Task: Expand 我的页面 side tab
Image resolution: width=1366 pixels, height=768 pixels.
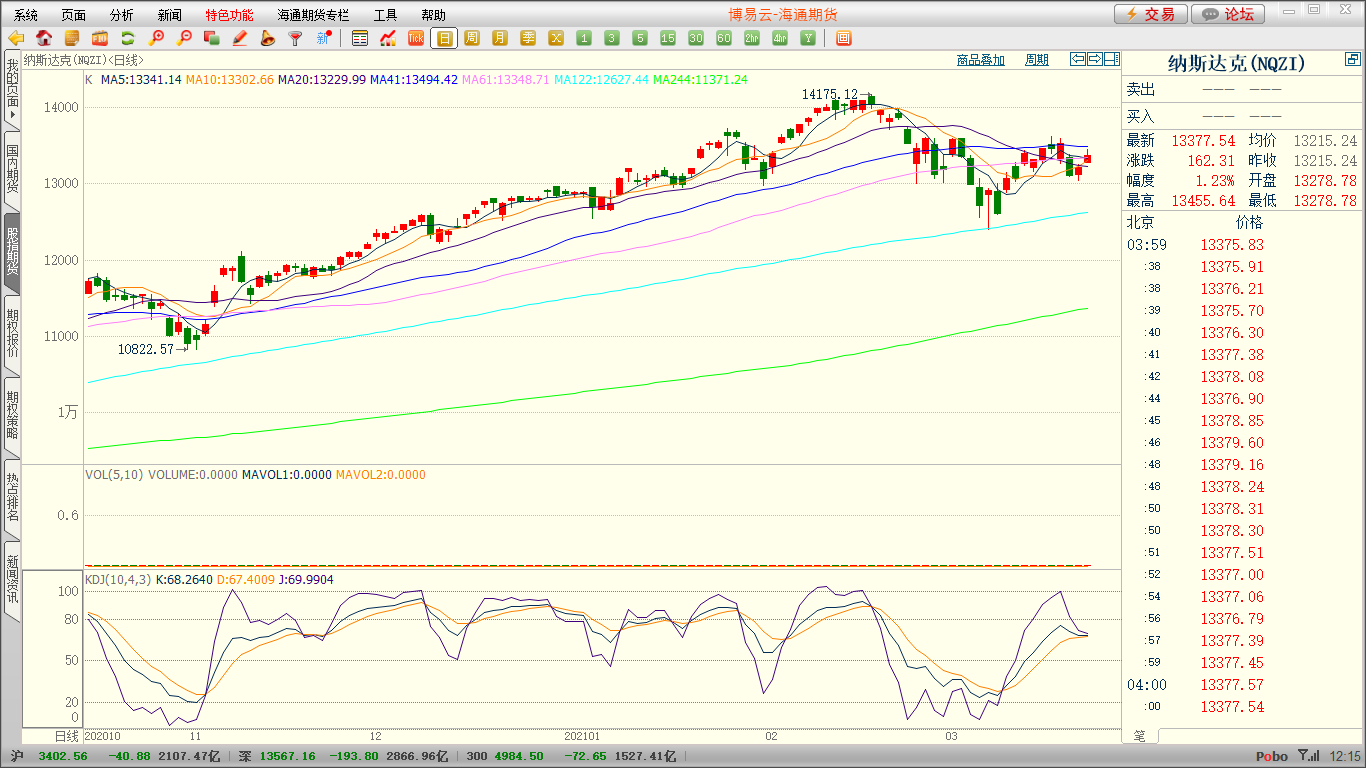Action: (x=12, y=89)
